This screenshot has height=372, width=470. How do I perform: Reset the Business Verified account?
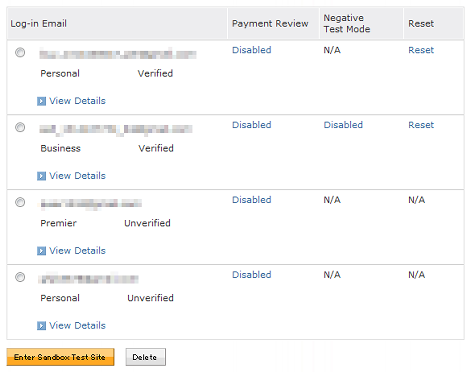tap(421, 125)
